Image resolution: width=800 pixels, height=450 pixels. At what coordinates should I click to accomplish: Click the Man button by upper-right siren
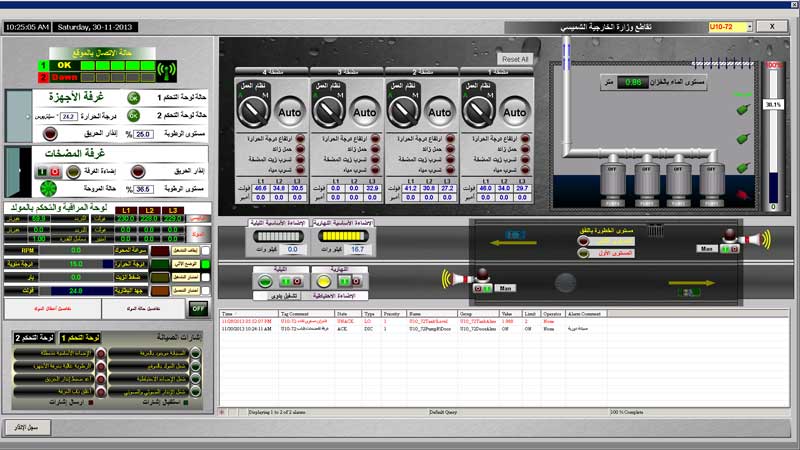(706, 249)
